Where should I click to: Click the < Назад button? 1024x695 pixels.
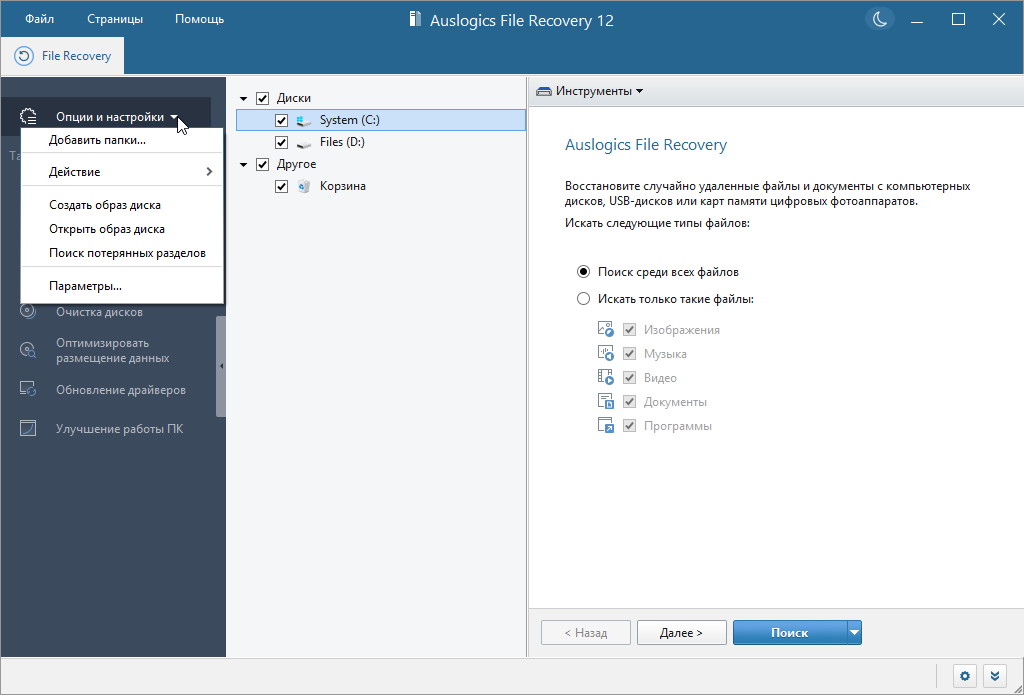tap(586, 632)
